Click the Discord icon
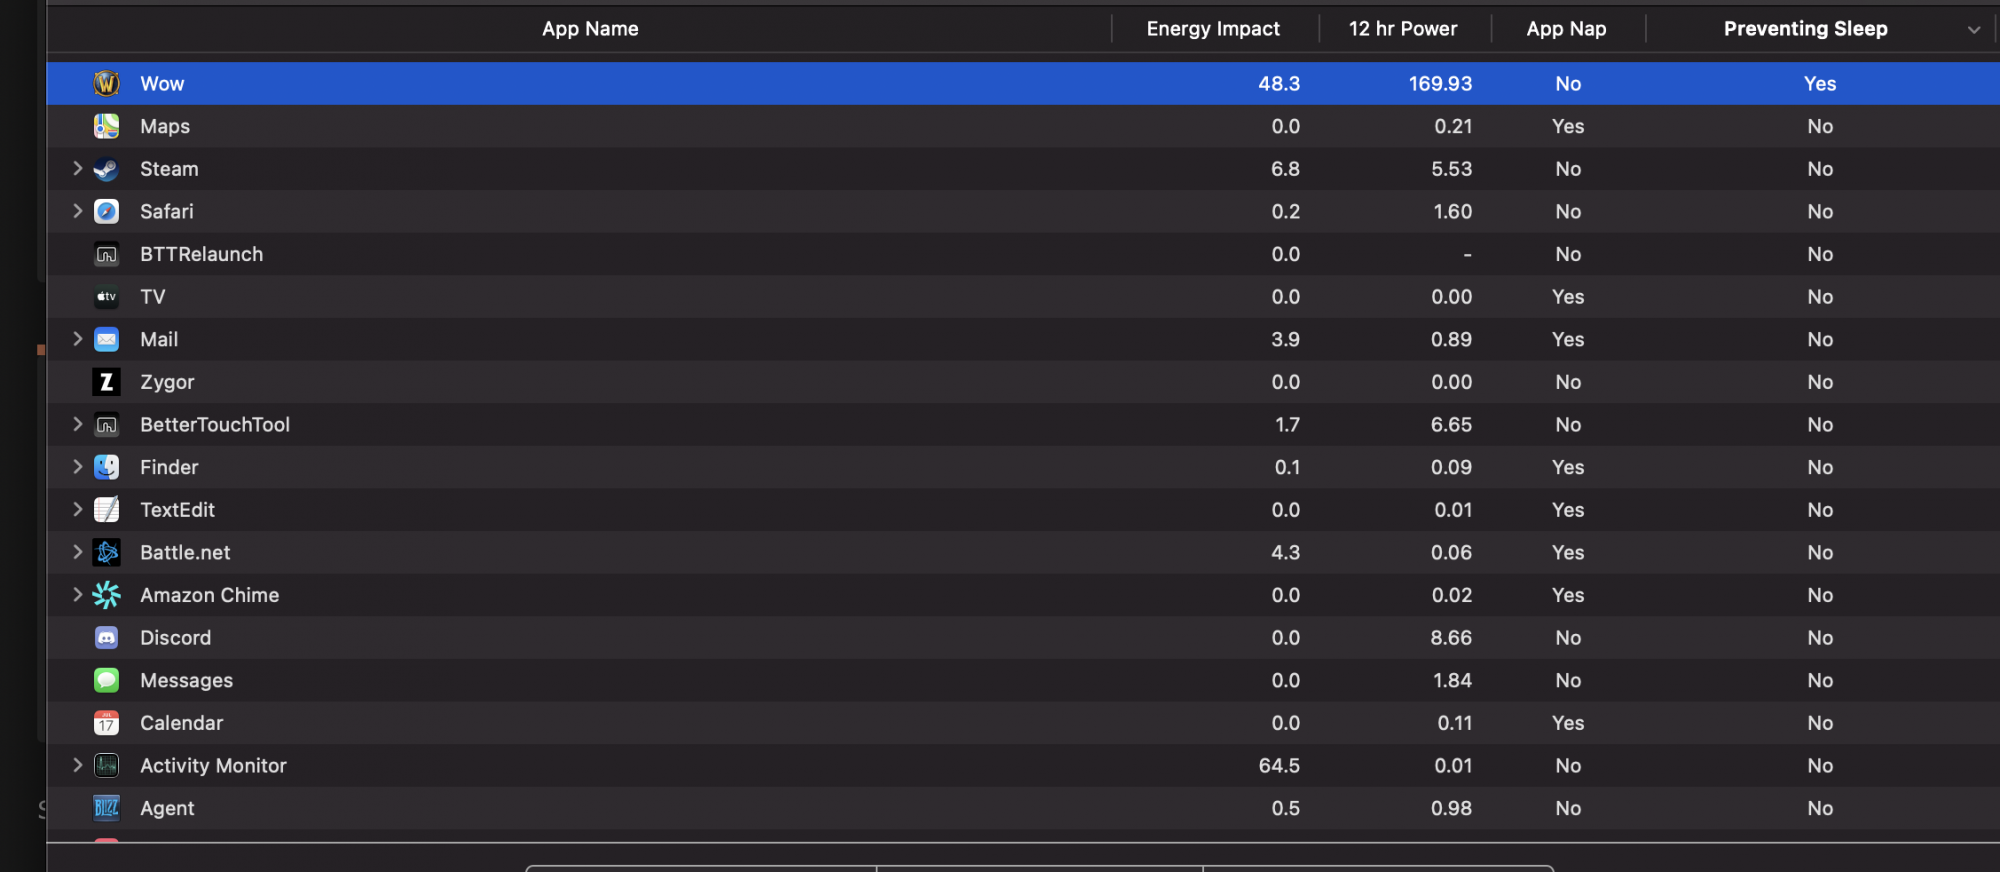This screenshot has height=872, width=2000. [x=106, y=638]
